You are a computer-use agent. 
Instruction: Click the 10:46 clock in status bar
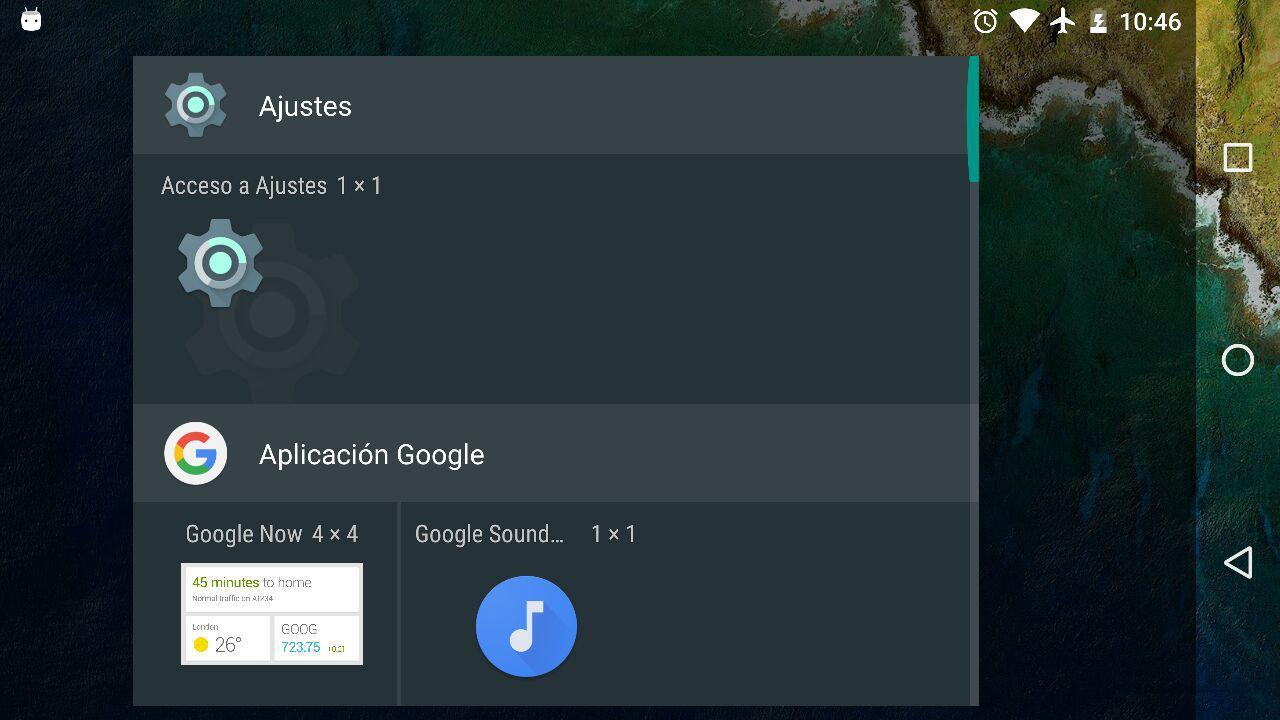pos(1150,21)
